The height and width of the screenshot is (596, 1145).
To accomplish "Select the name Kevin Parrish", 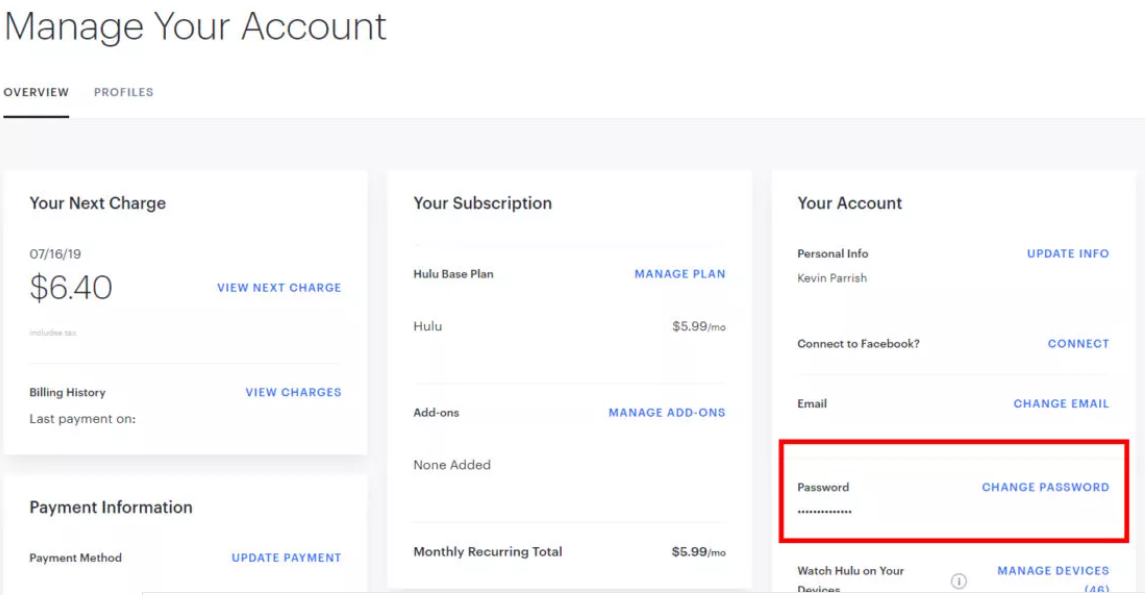I will pyautogui.click(x=832, y=278).
